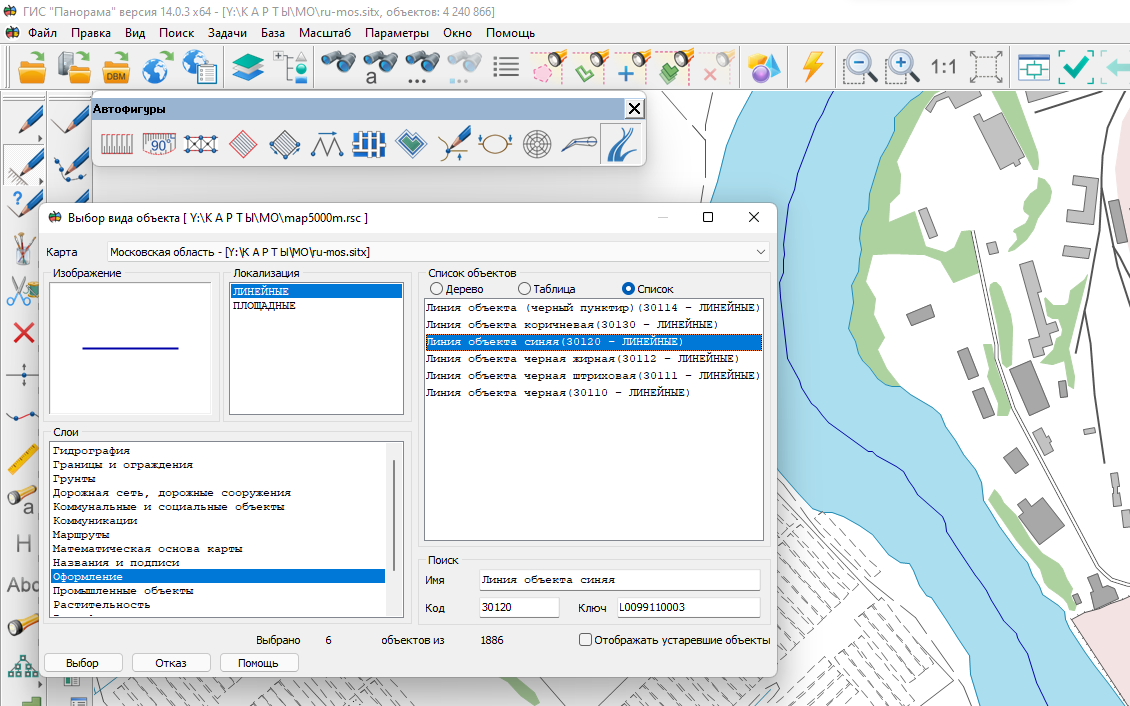Open the Масштаб menu
The height and width of the screenshot is (706, 1130).
pos(324,32)
